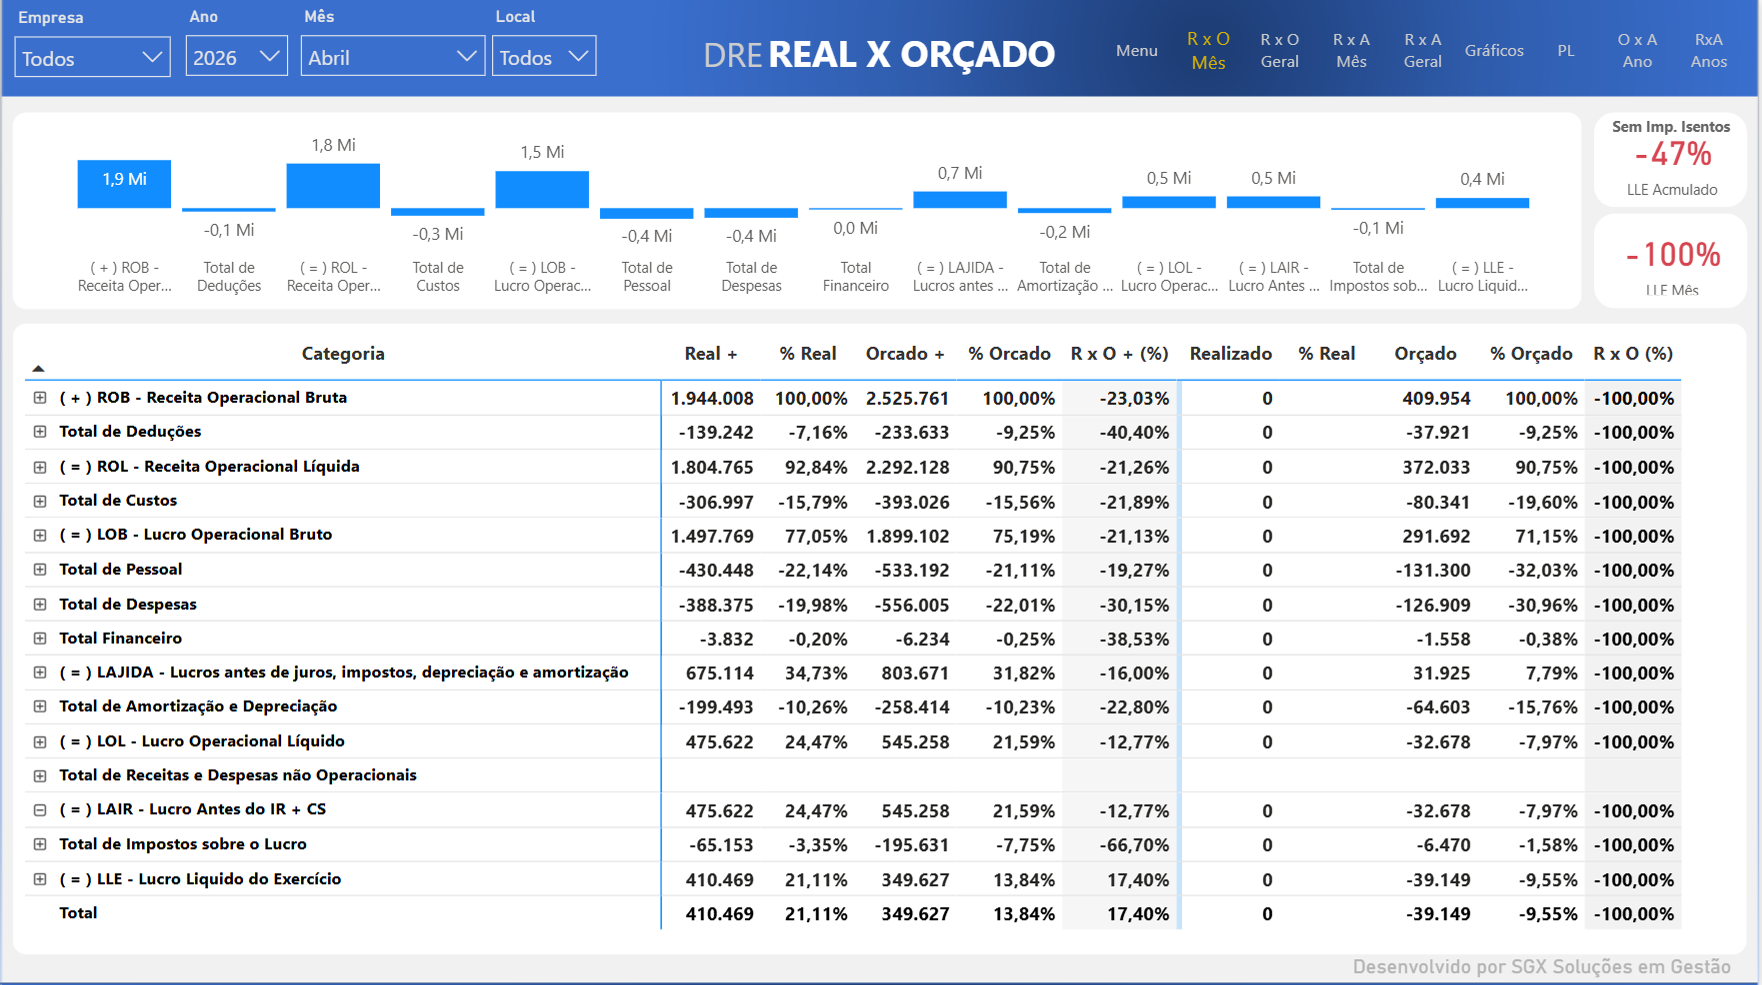1762x985 pixels.
Task: Click the 1,8 Mi ROL waterfall bar
Action: pos(333,186)
